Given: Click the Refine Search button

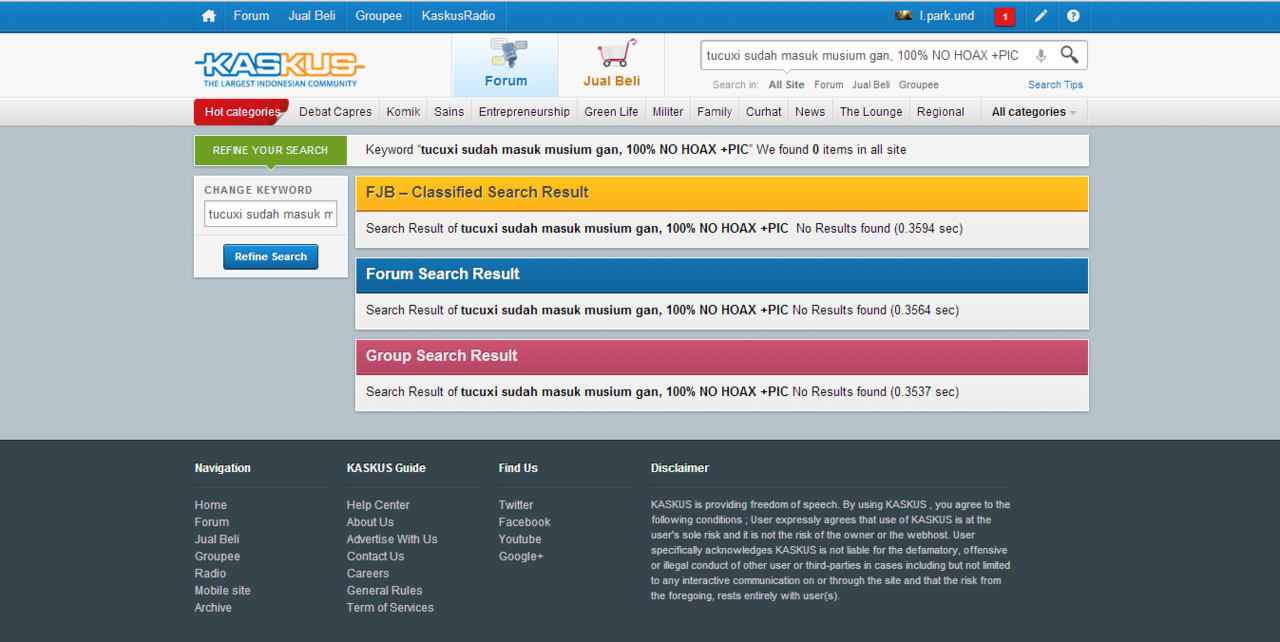Looking at the screenshot, I should [271, 257].
